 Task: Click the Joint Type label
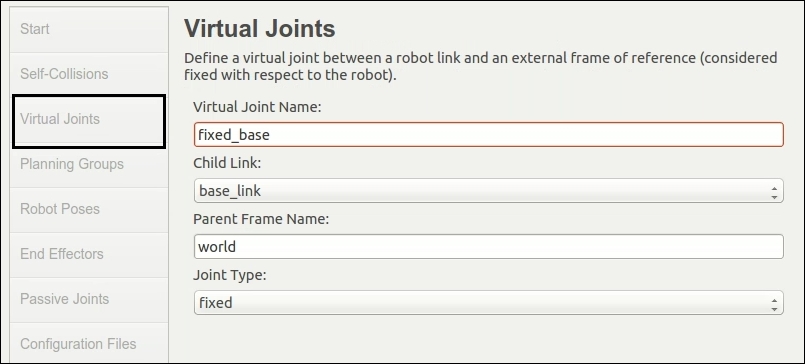coord(230,276)
